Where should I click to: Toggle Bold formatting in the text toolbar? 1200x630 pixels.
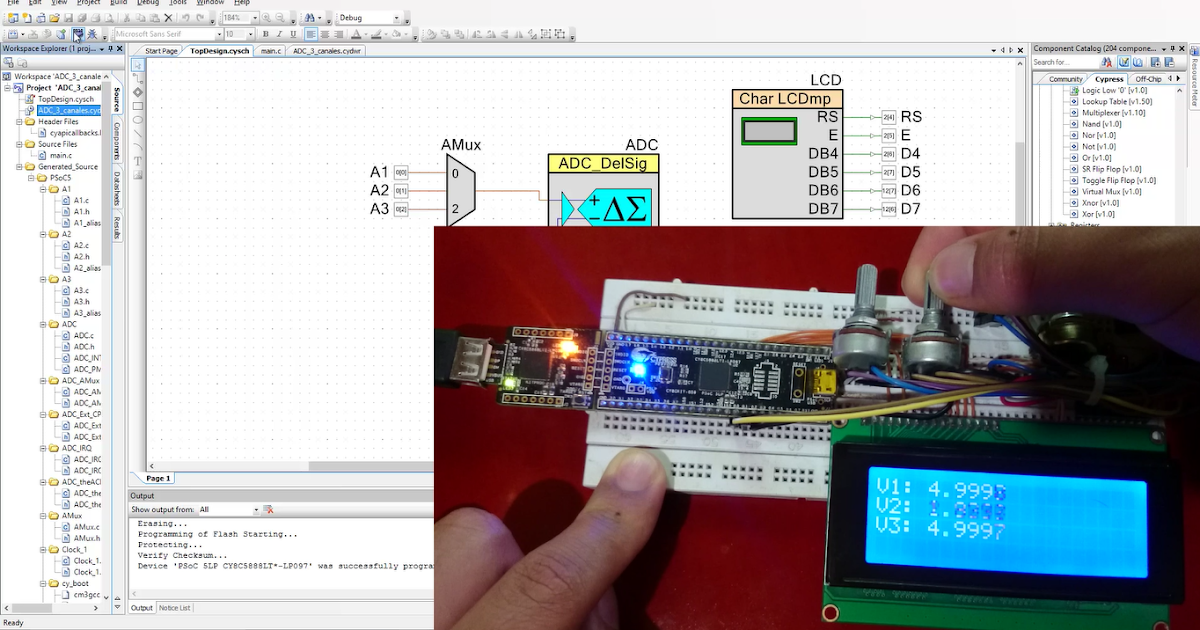[x=265, y=33]
